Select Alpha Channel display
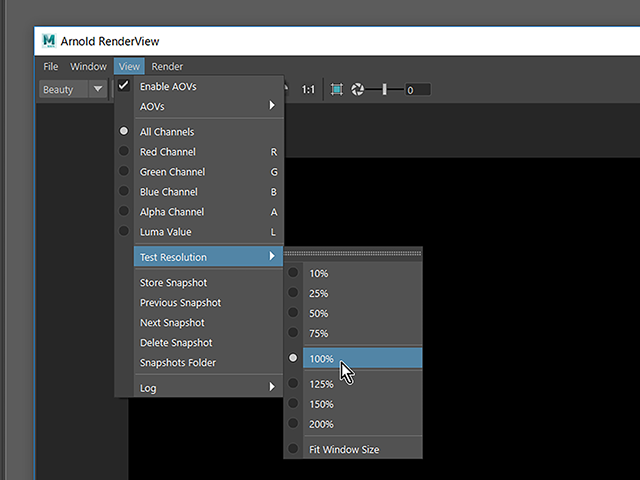 click(199, 212)
